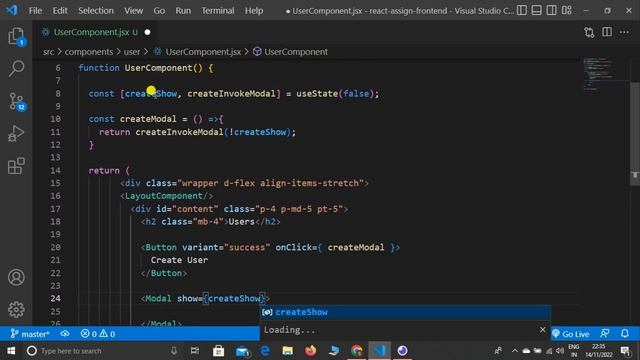Open Chrome from taskbar

pyautogui.click(x=356, y=351)
